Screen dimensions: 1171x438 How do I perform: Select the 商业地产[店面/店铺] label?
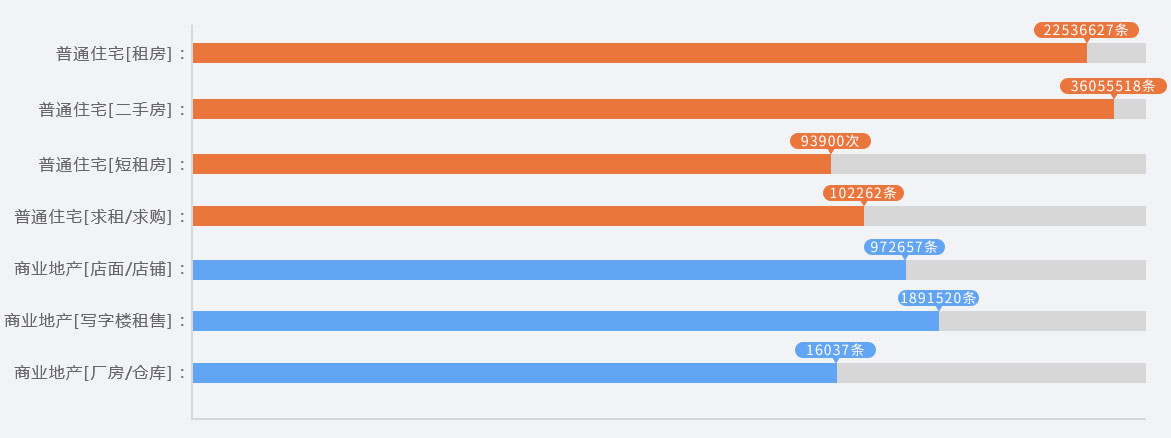[100, 269]
